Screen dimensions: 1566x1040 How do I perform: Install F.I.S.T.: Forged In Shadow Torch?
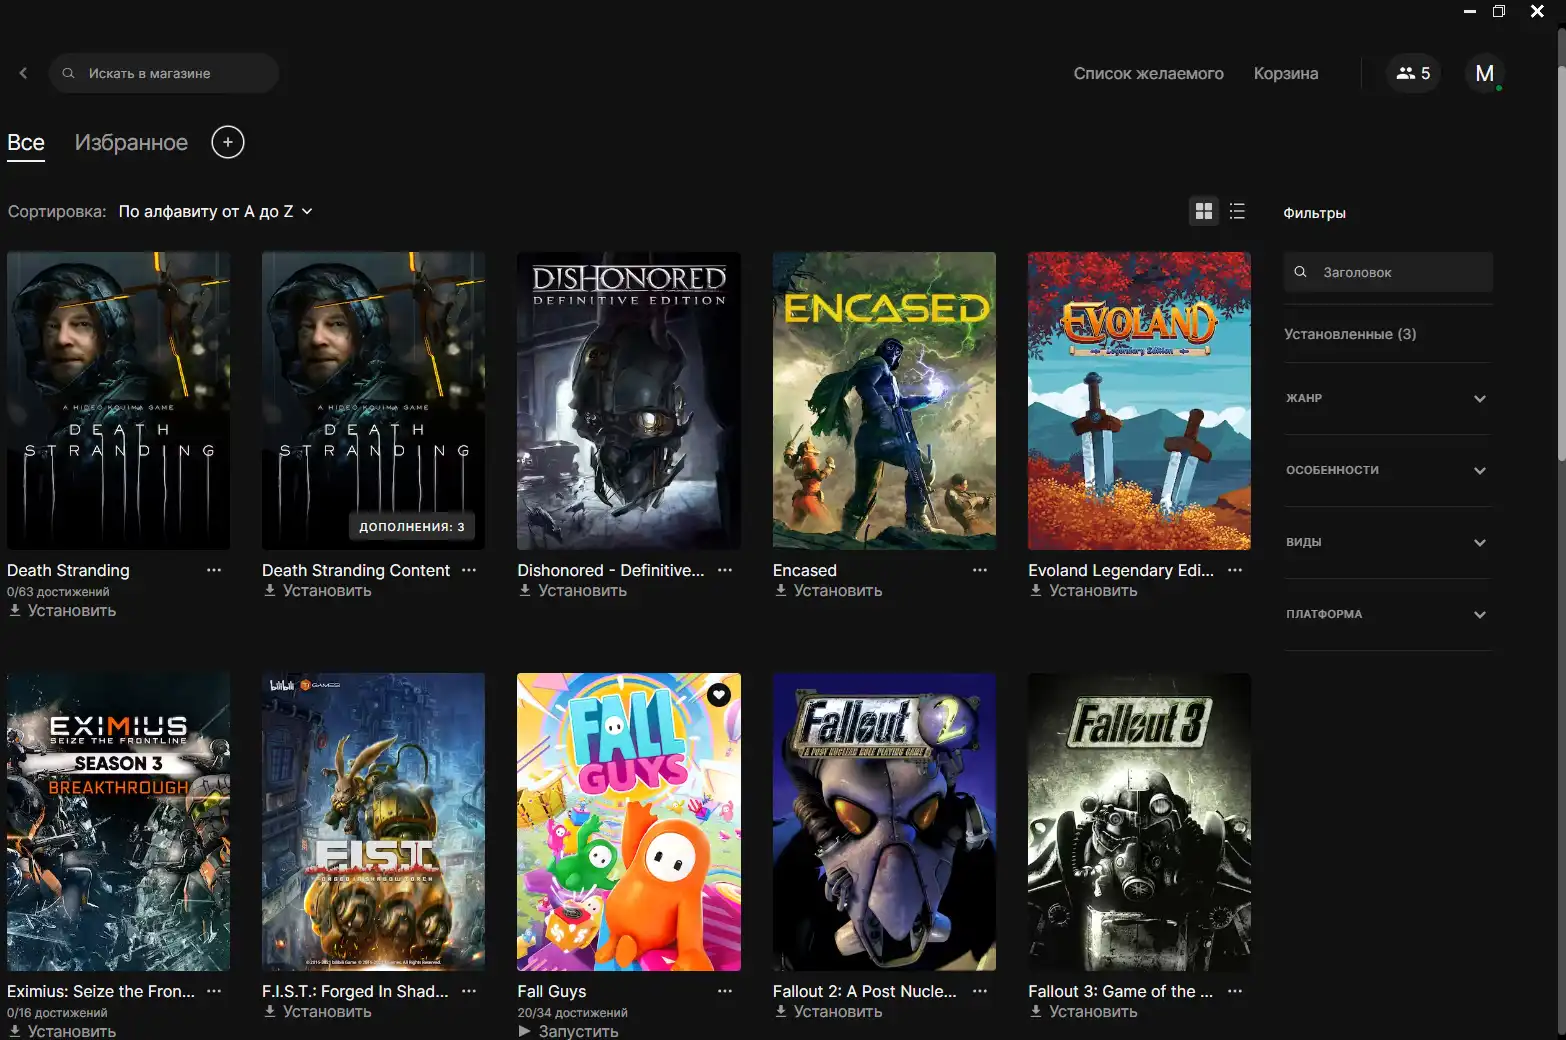[x=317, y=1011]
